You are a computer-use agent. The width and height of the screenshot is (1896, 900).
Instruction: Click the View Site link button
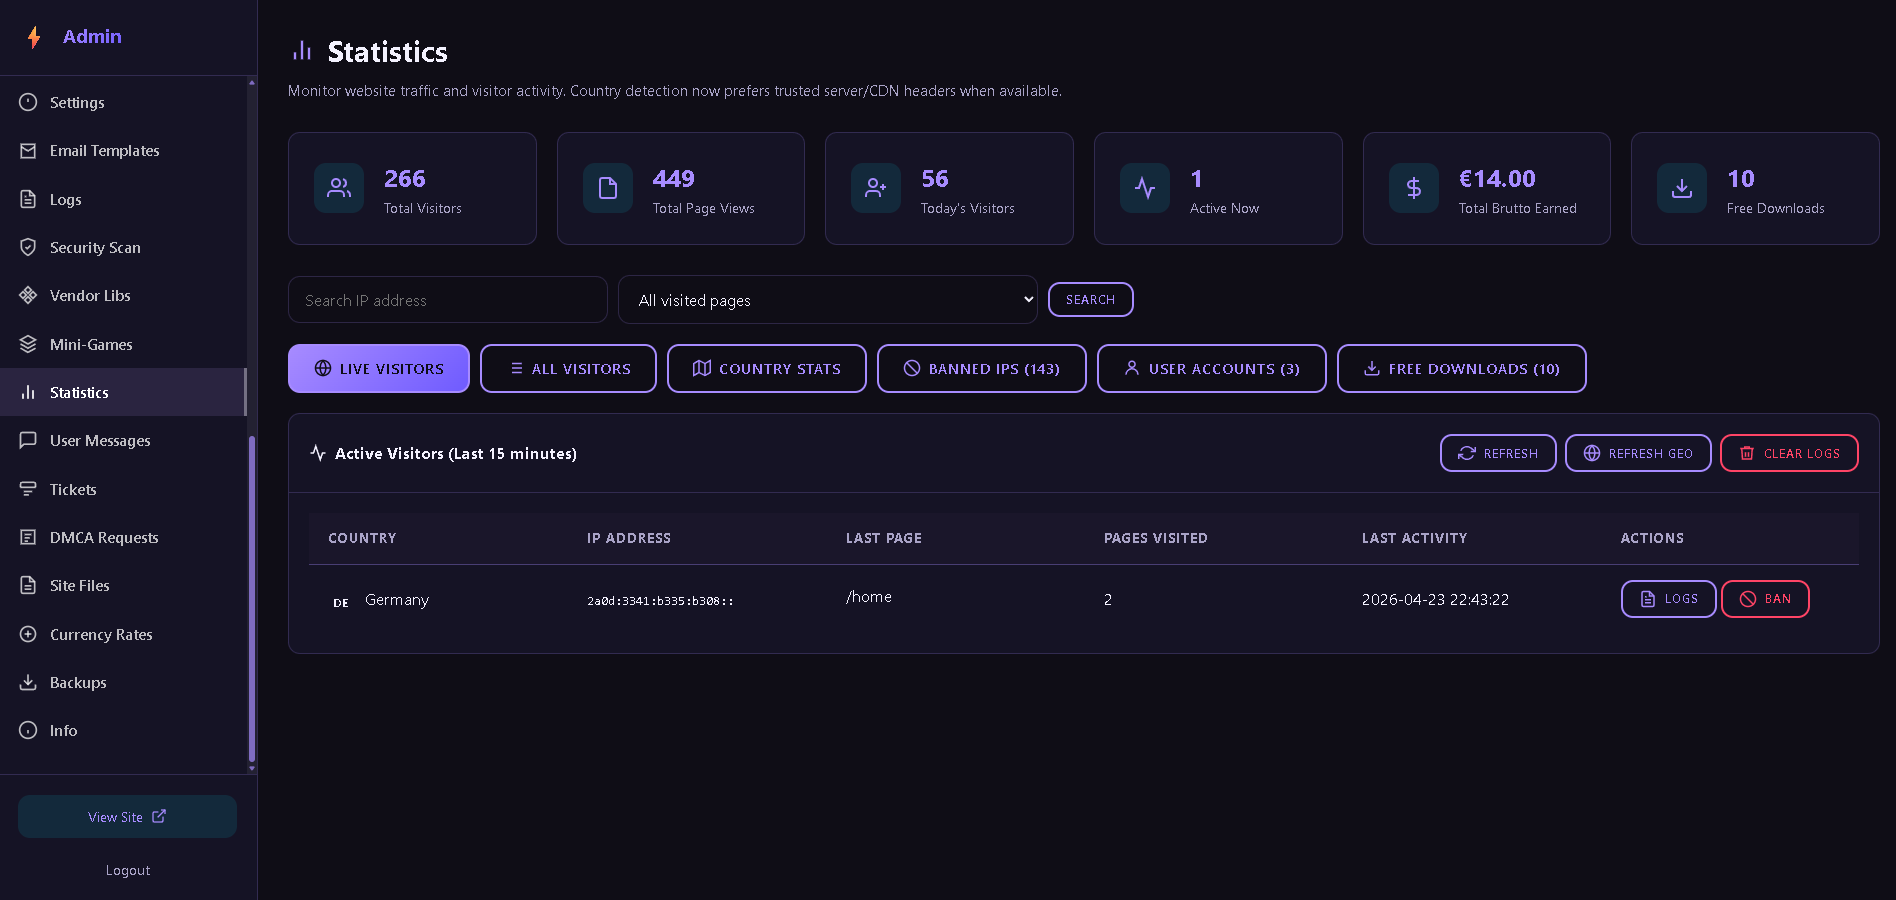tap(127, 817)
